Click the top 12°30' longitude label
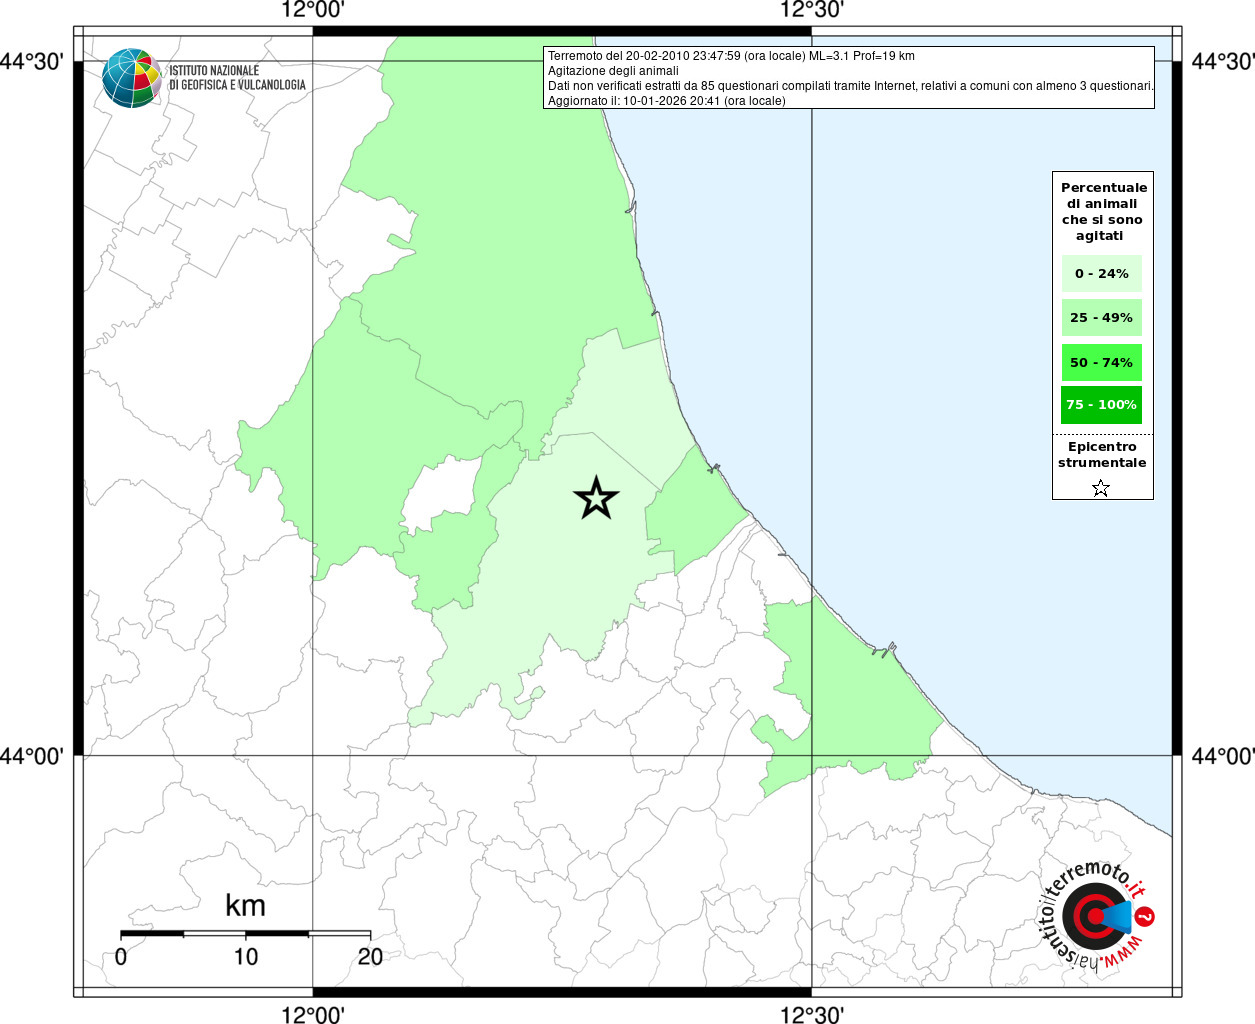Screen dimensions: 1255x1024 click(x=811, y=11)
